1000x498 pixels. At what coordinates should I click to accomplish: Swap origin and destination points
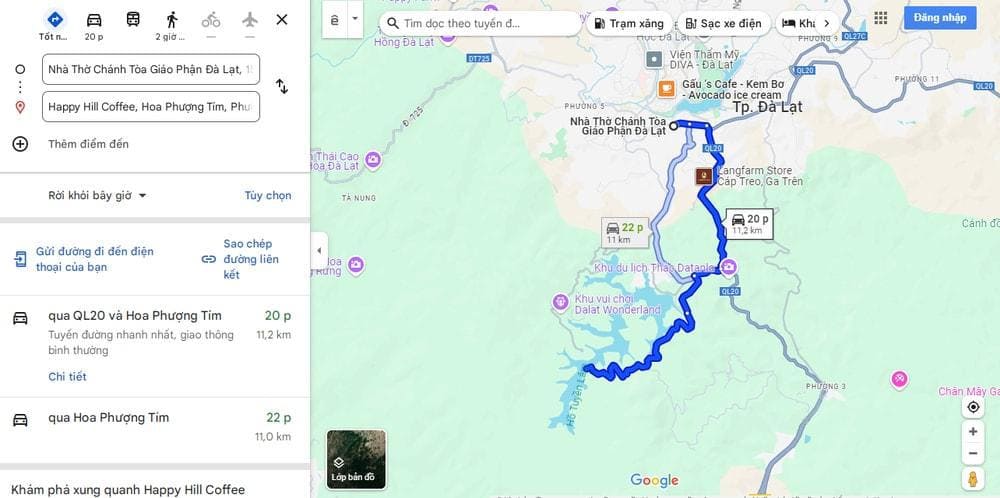pyautogui.click(x=282, y=86)
